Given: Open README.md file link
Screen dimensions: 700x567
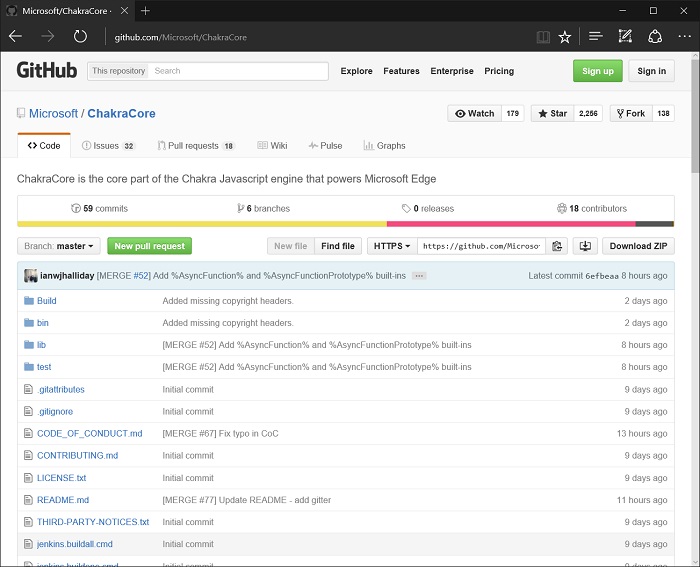Looking at the screenshot, I should pyautogui.click(x=63, y=500).
